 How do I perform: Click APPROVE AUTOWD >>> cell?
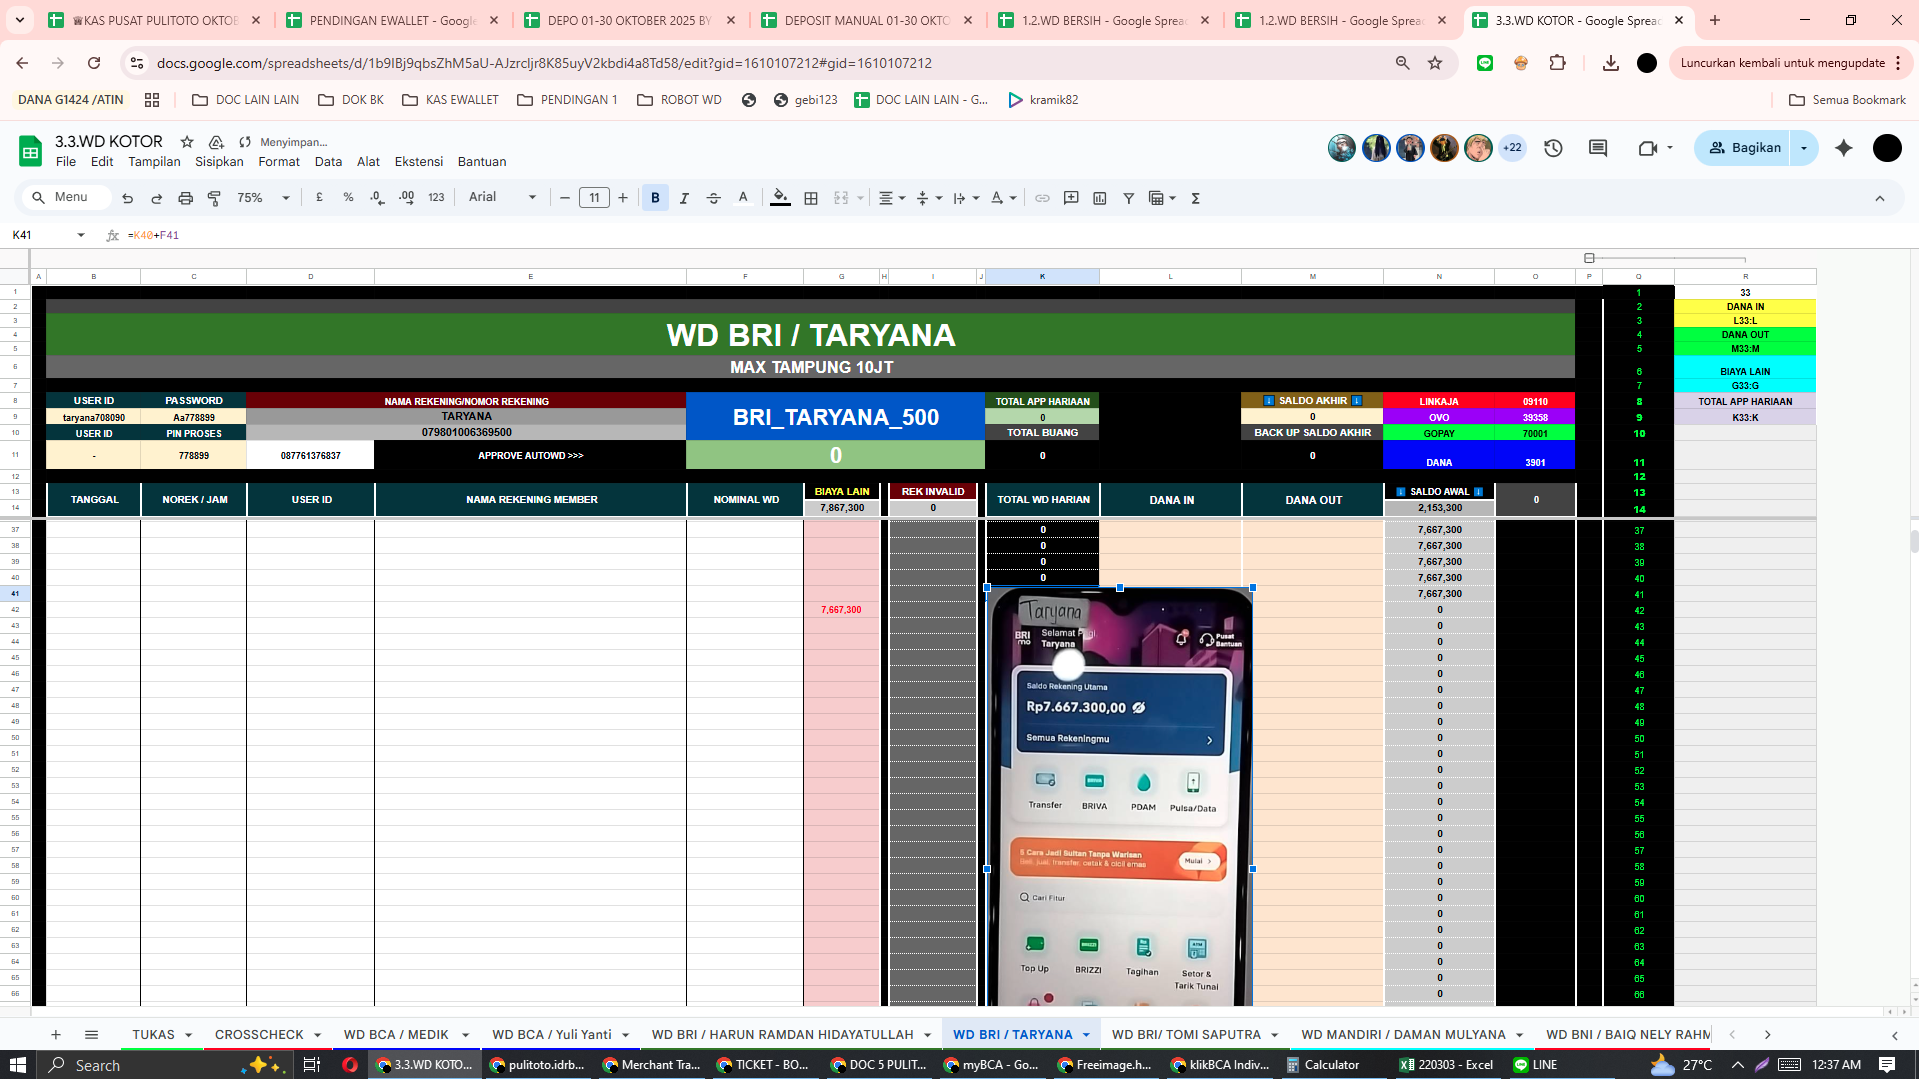click(530, 456)
